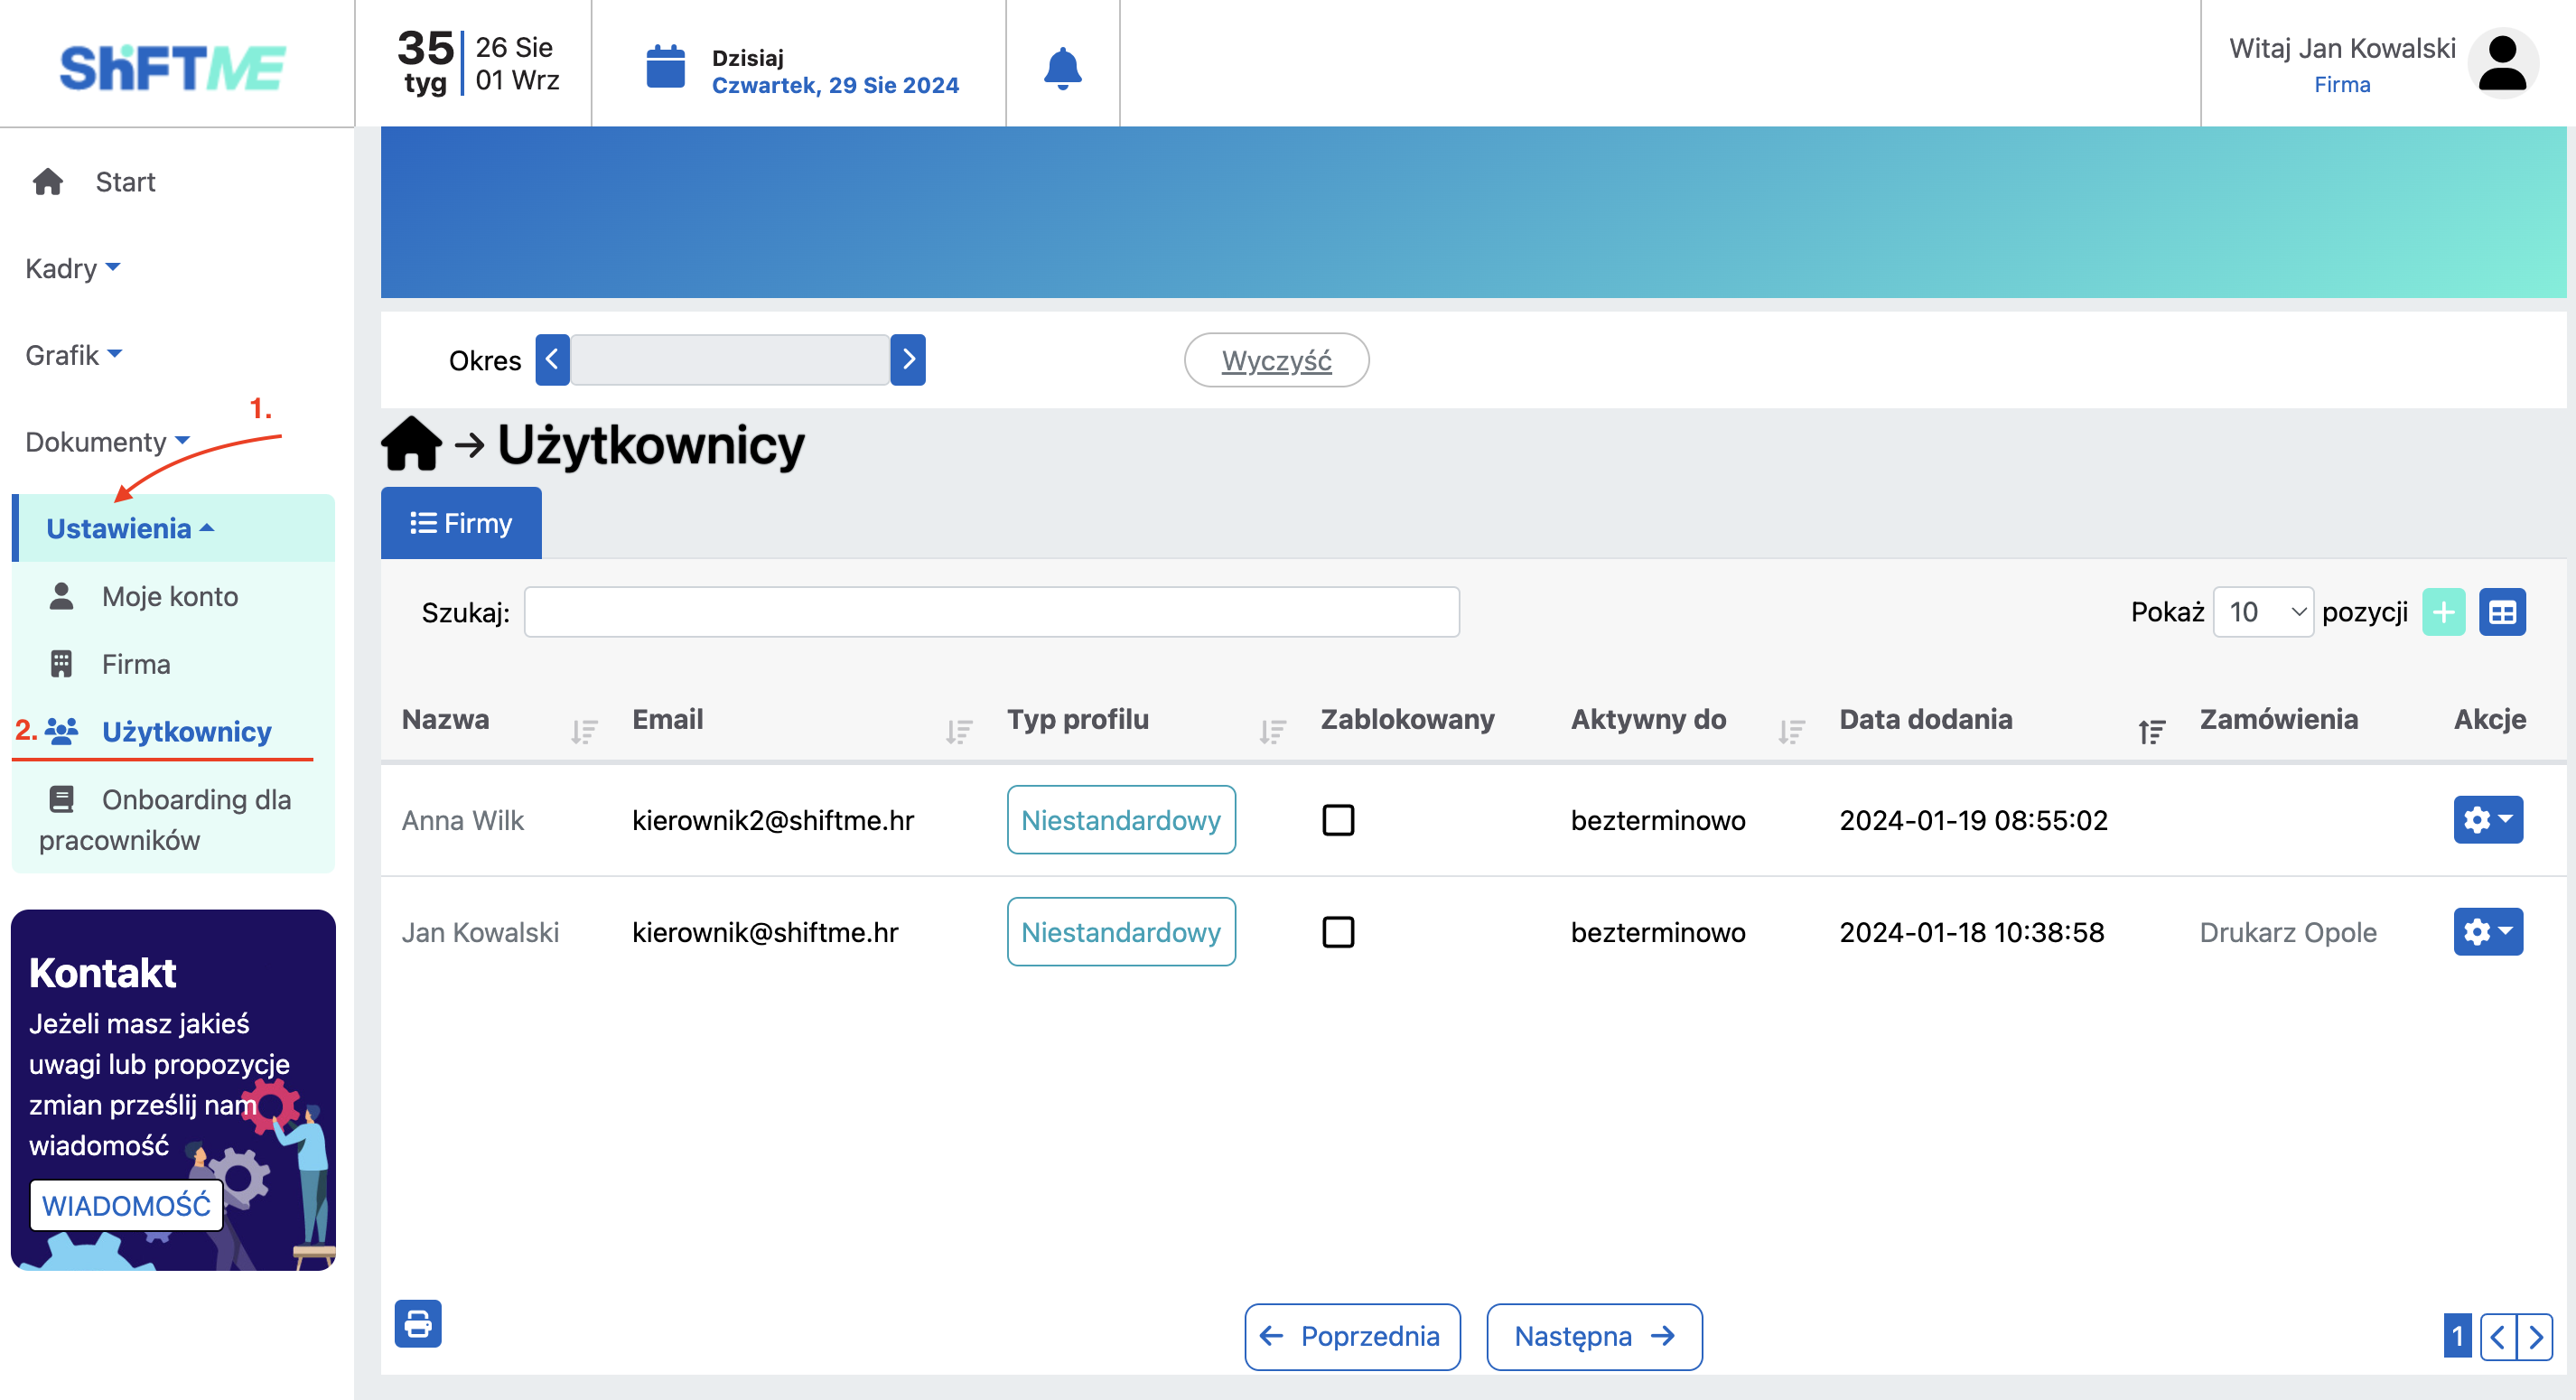Image resolution: width=2576 pixels, height=1400 pixels.
Task: Click the Zablokowany column header
Action: click(x=1407, y=719)
